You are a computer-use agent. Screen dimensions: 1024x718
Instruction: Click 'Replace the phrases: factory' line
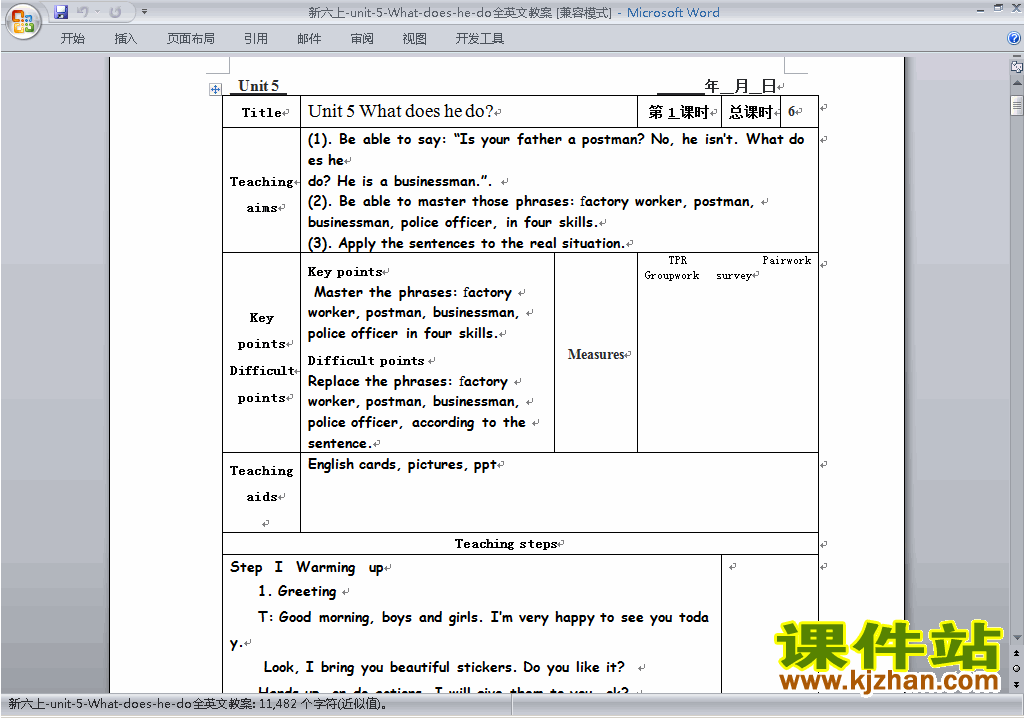pyautogui.click(x=408, y=381)
